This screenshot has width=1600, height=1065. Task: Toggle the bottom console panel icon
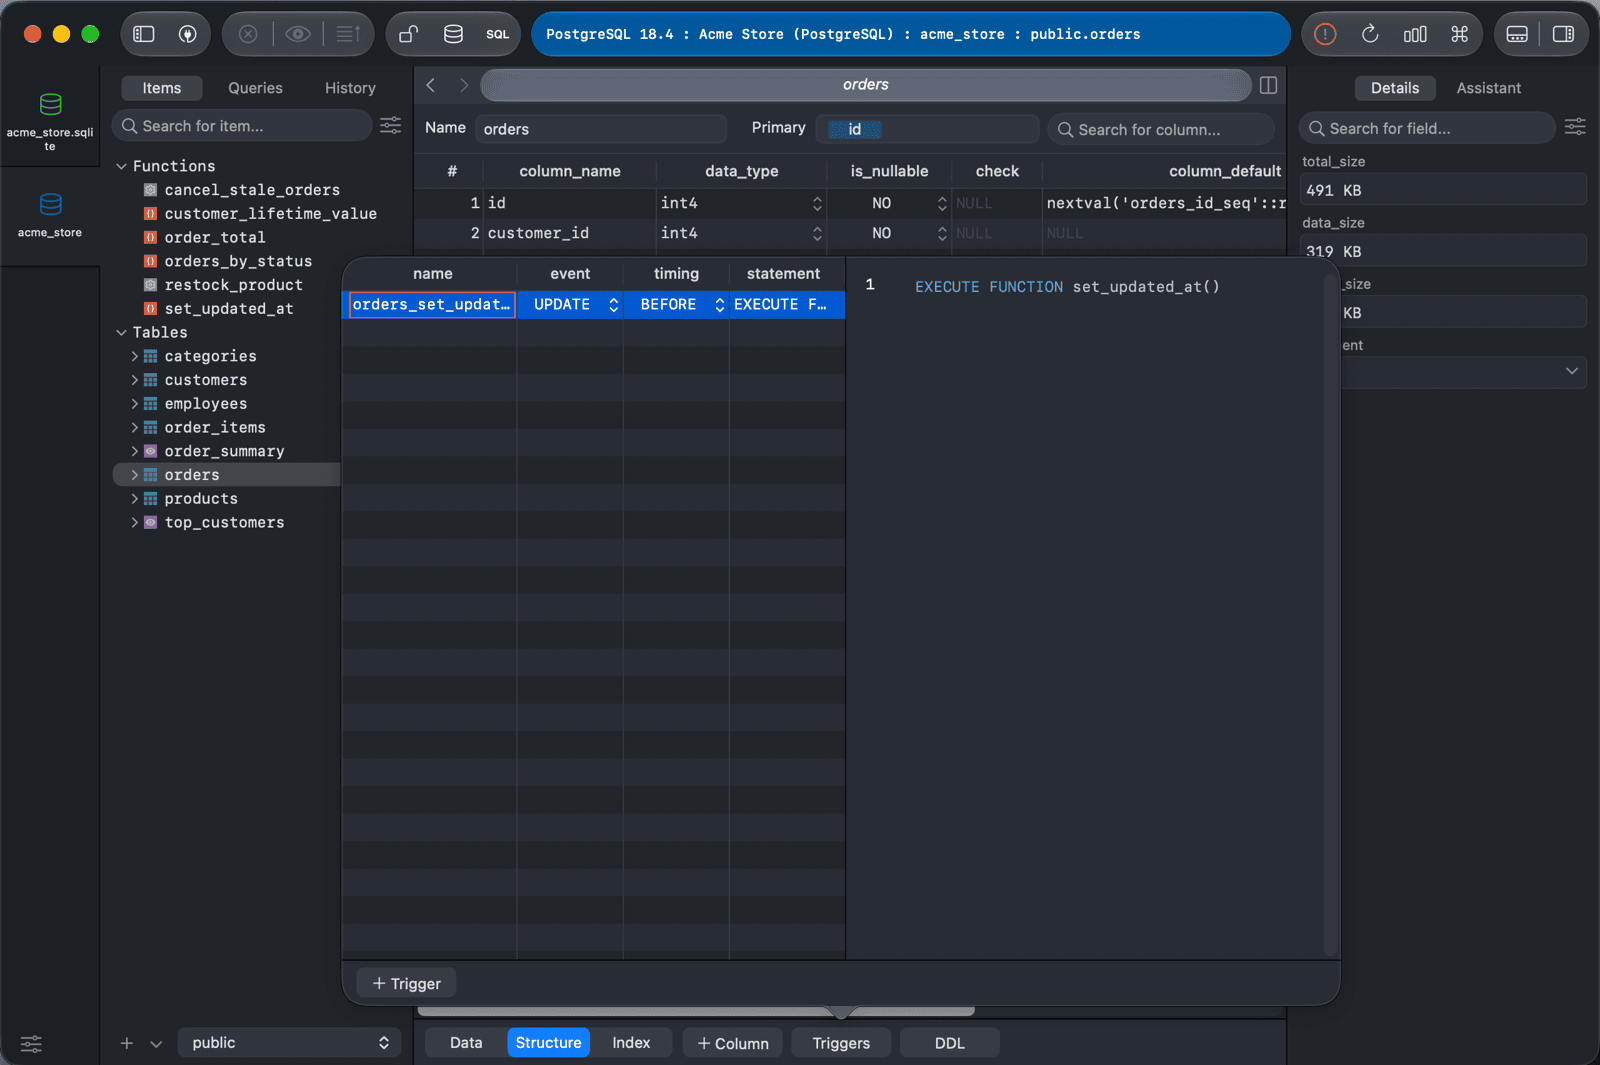pyautogui.click(x=1517, y=34)
